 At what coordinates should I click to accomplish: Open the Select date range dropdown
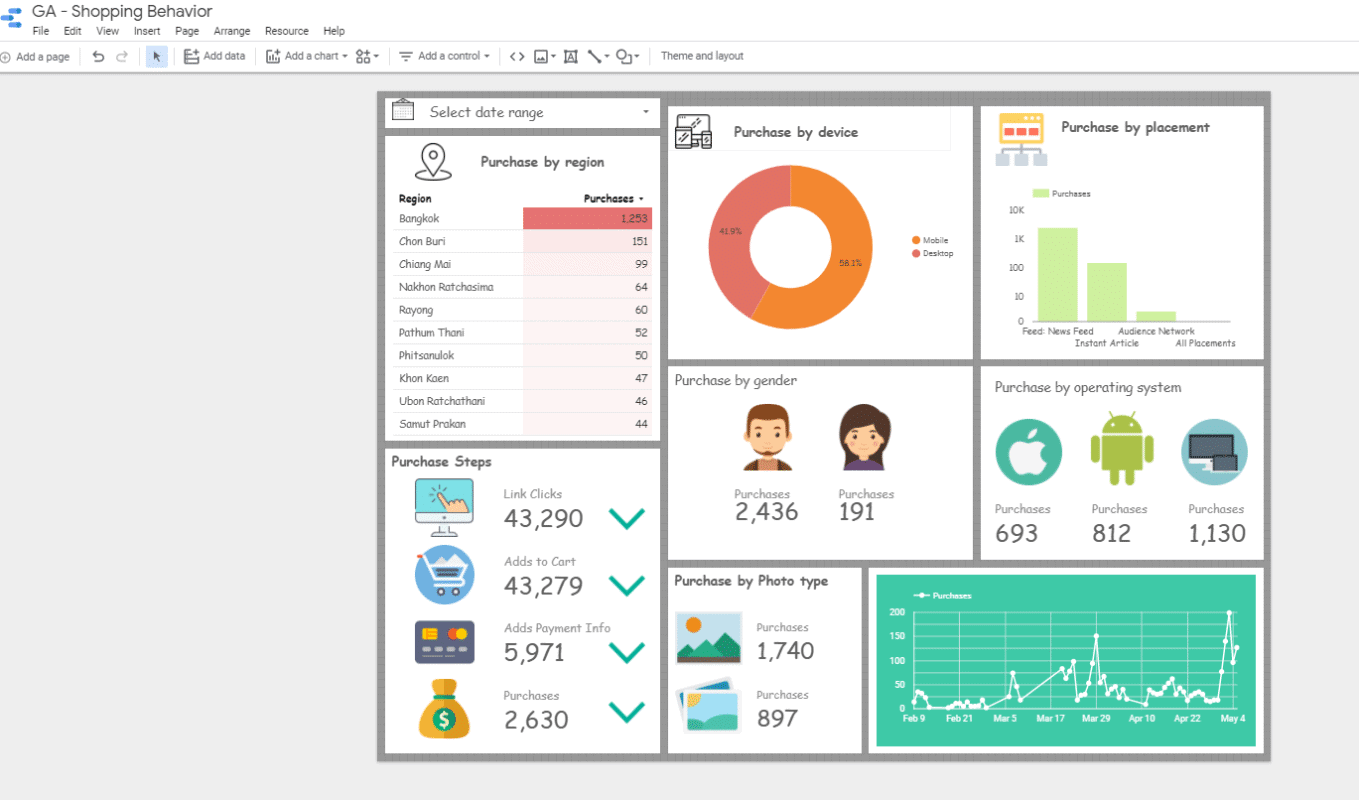point(643,112)
